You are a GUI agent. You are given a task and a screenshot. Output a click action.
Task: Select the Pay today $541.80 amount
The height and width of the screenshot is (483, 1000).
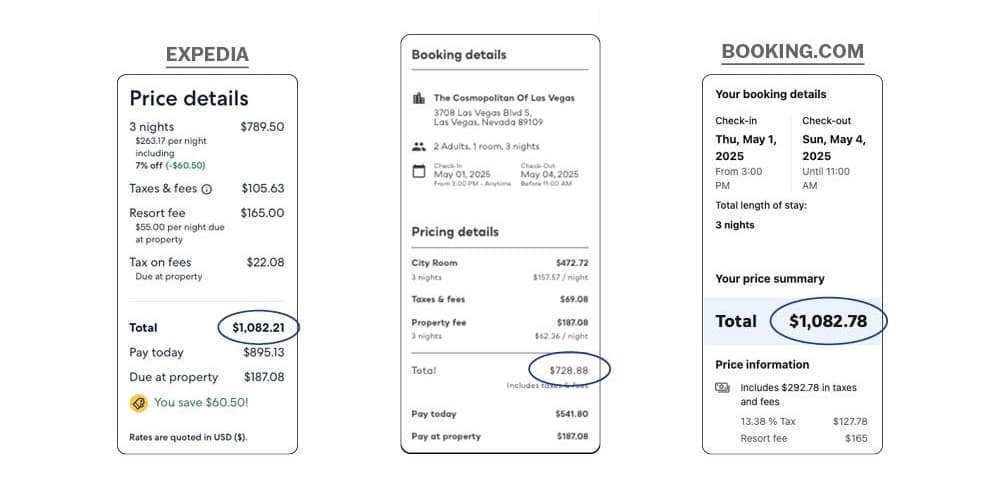click(x=572, y=414)
